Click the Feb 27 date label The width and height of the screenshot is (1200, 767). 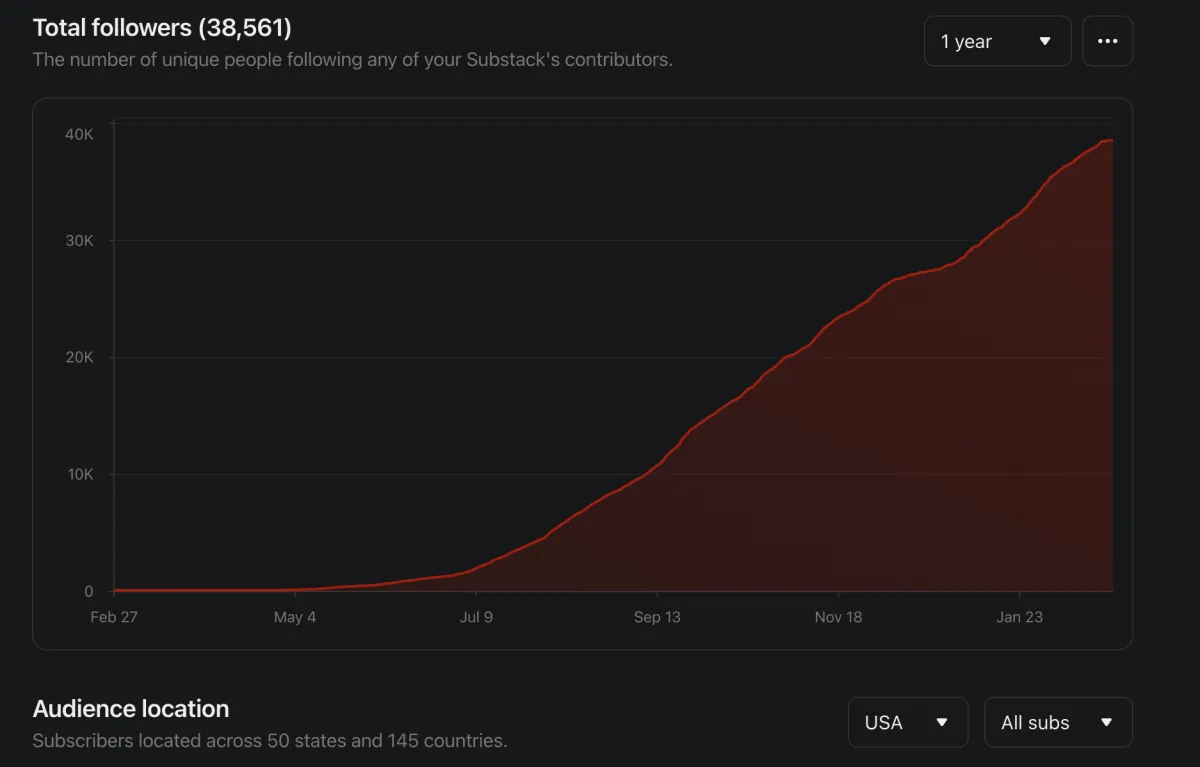point(114,617)
